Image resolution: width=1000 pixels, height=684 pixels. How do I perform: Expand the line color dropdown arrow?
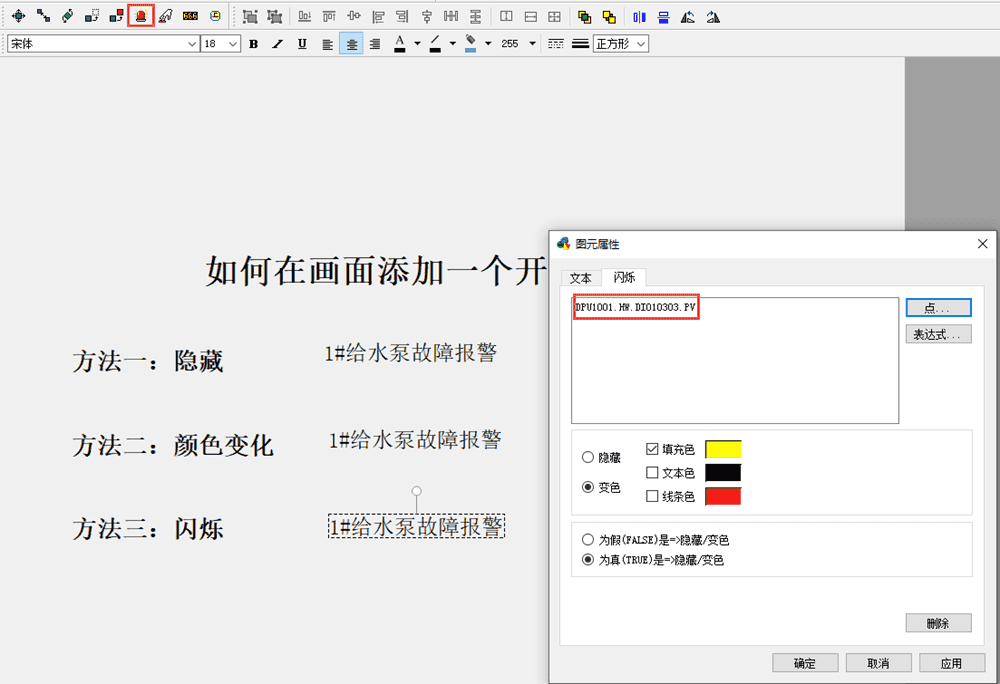click(452, 43)
